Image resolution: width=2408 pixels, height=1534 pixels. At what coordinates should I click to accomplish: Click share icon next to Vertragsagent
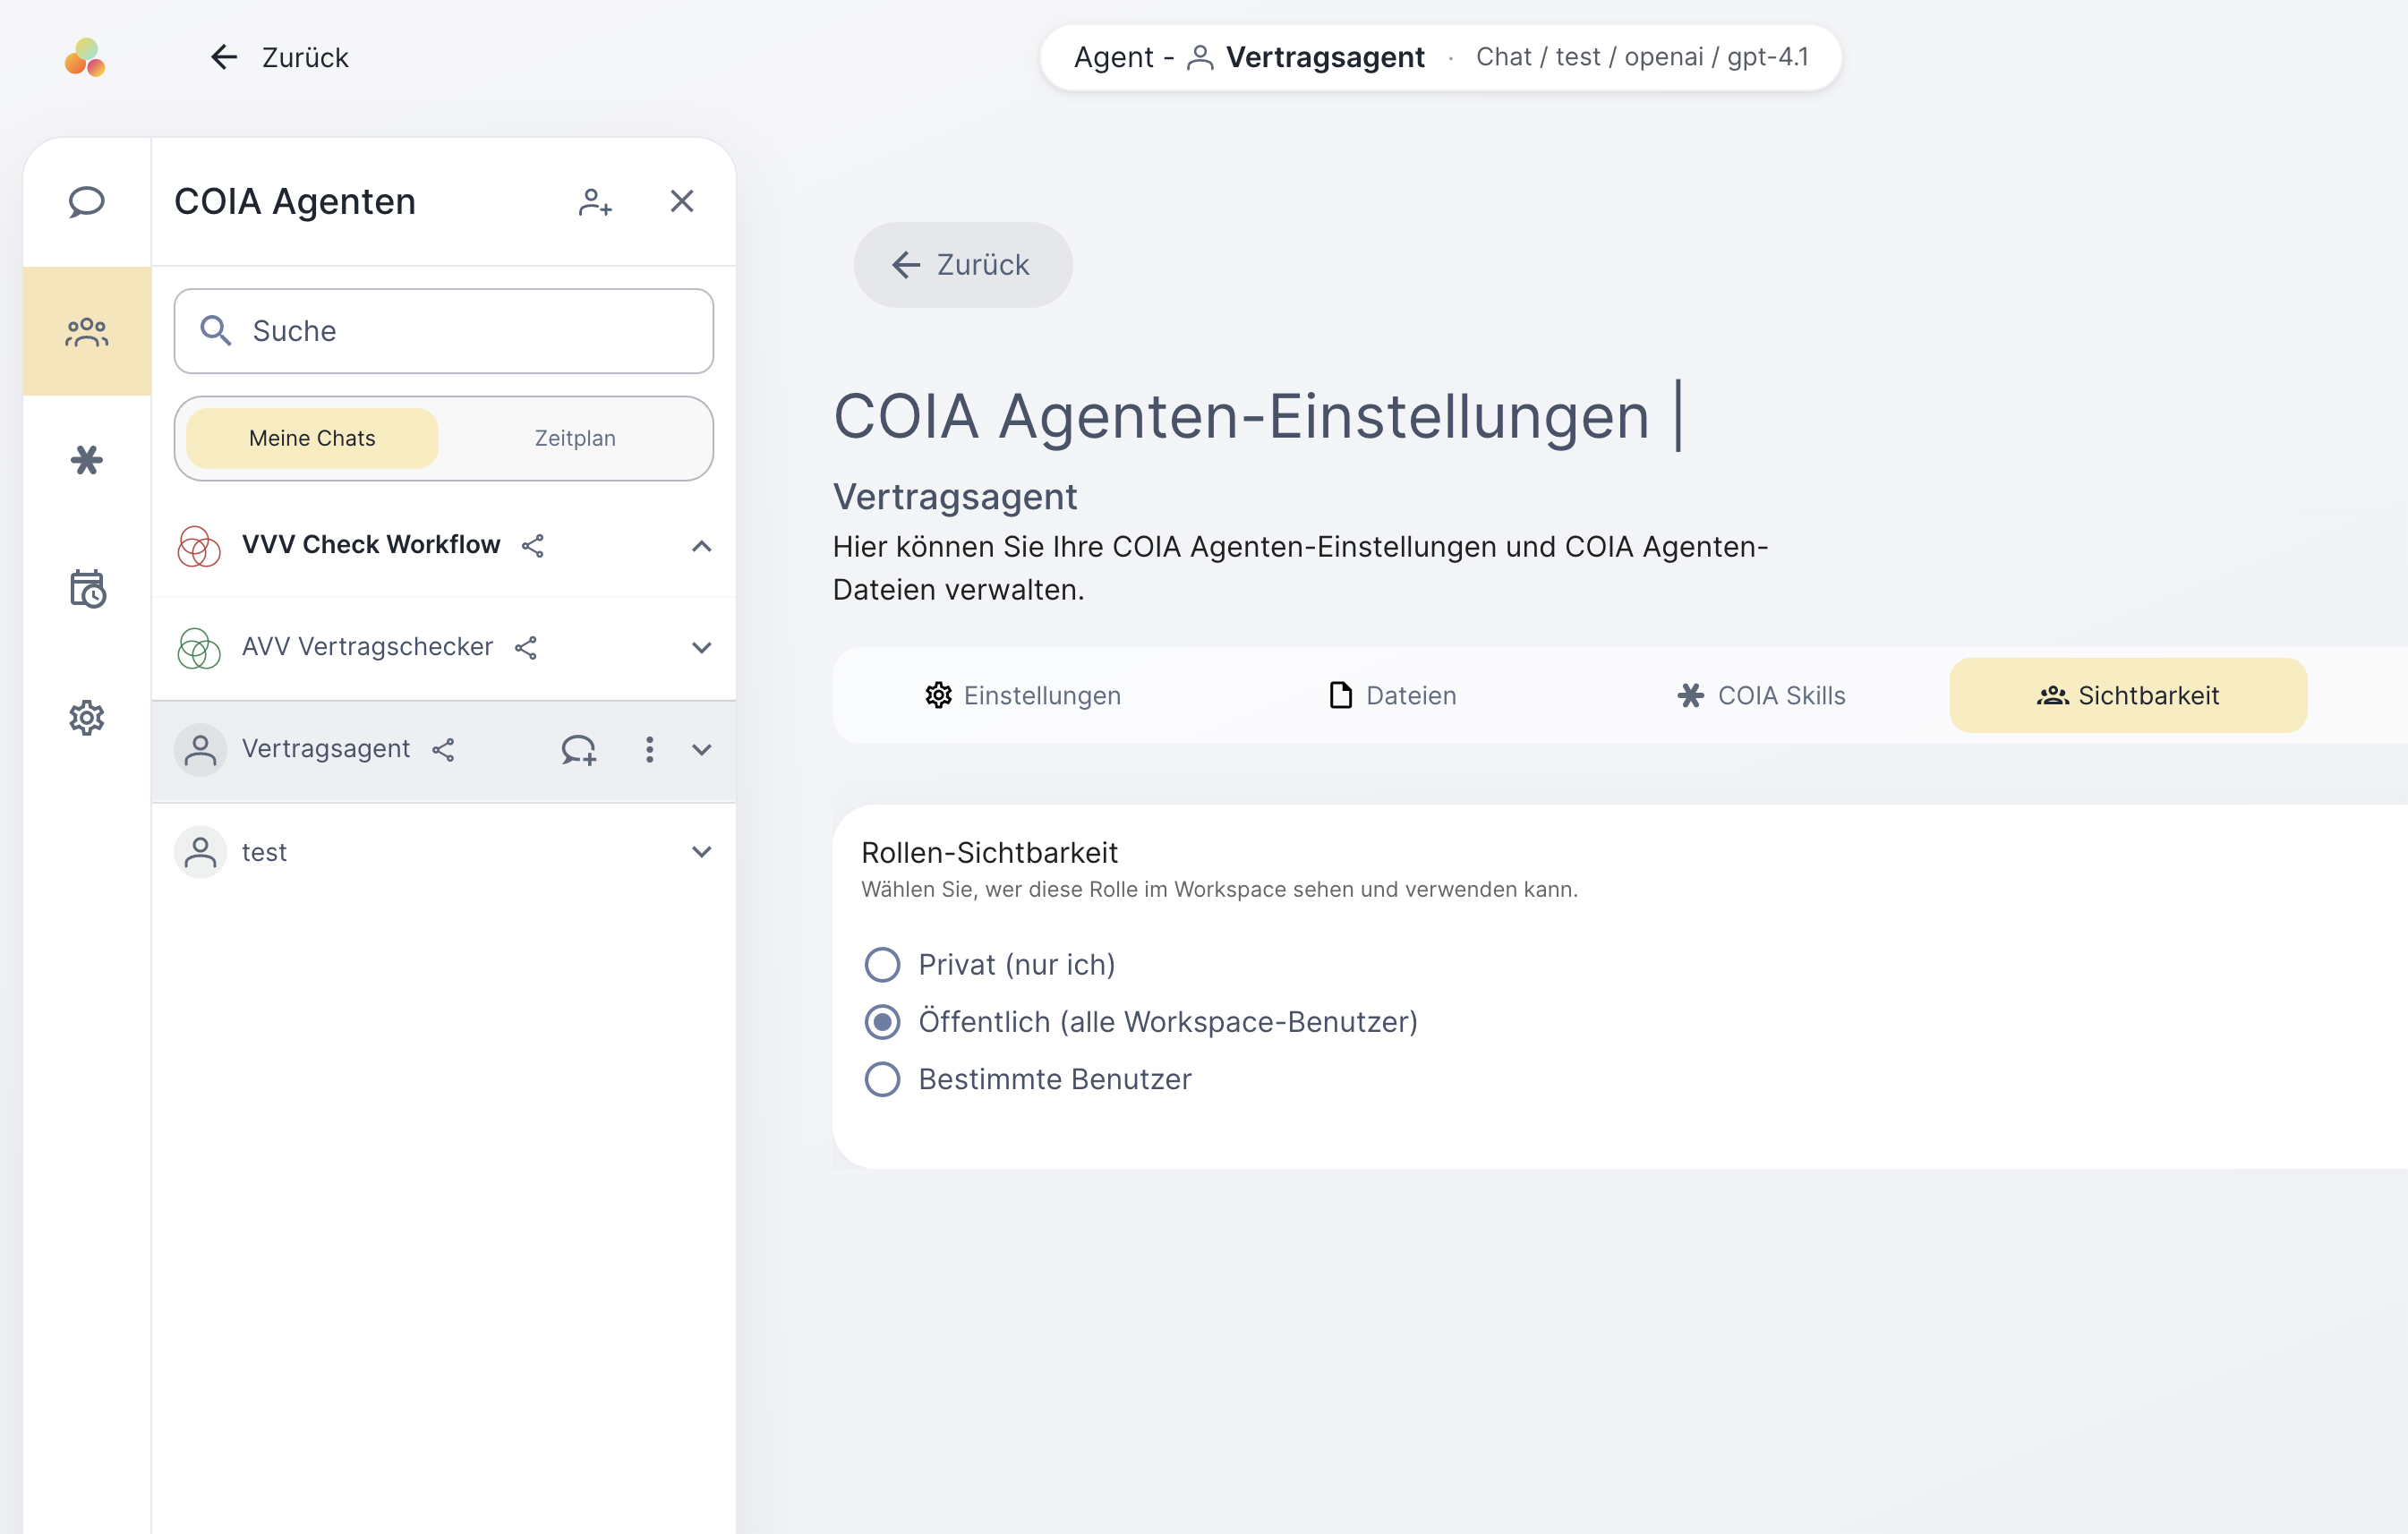pos(443,750)
